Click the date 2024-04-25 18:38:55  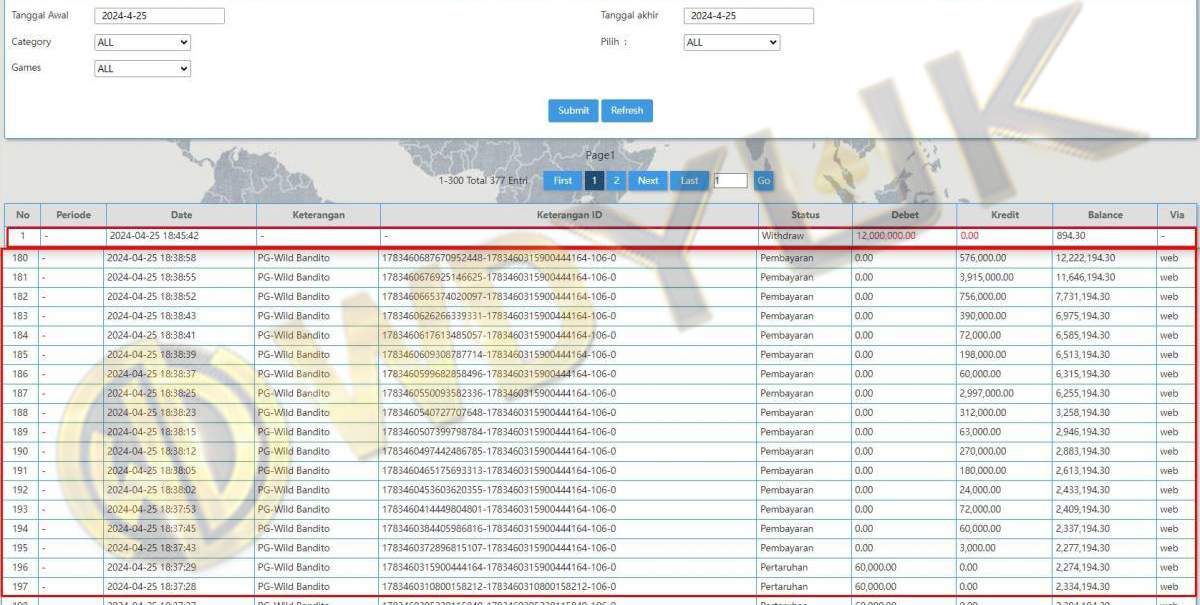153,277
